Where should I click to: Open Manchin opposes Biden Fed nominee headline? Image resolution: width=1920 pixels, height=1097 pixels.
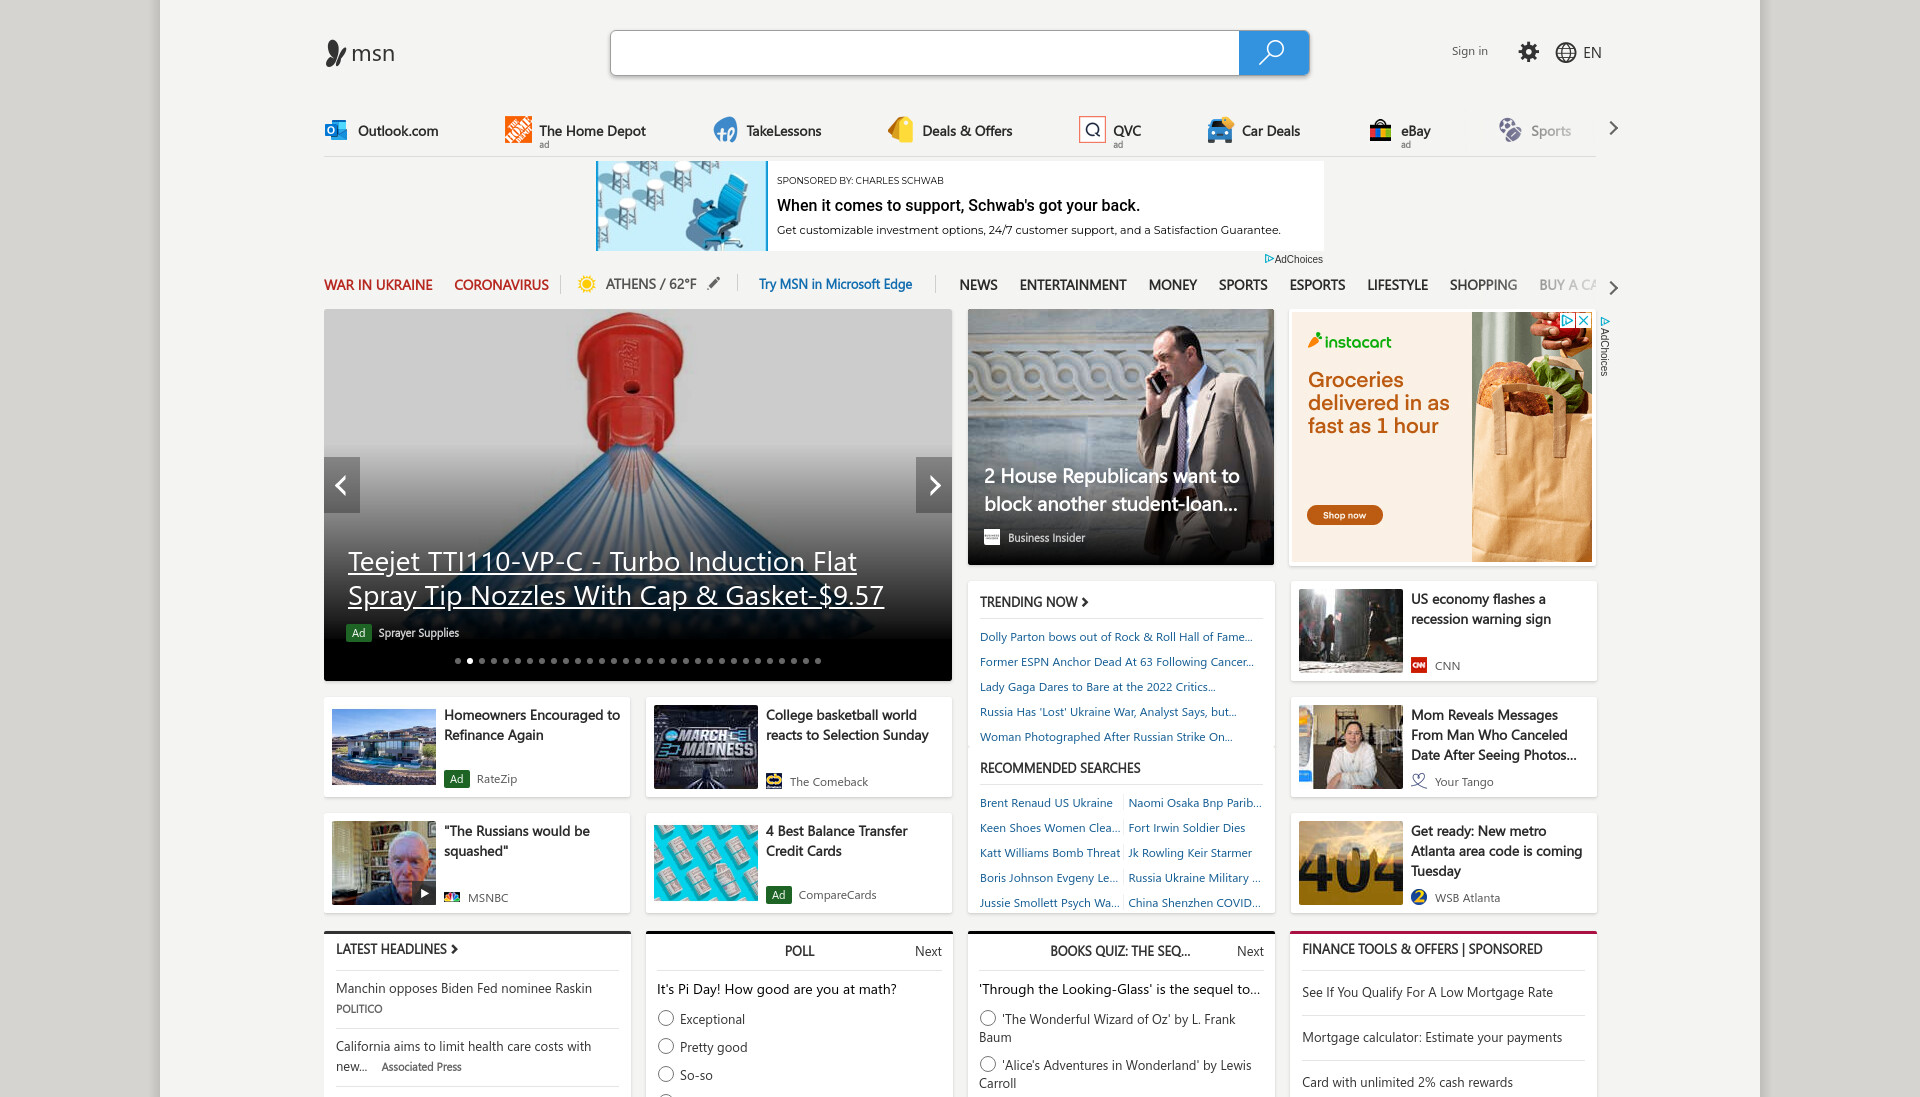pos(464,988)
